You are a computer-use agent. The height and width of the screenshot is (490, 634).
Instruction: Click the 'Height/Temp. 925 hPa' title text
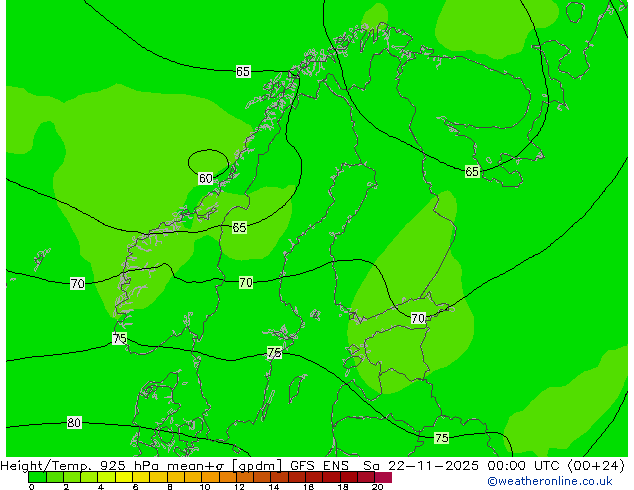pyautogui.click(x=80, y=466)
